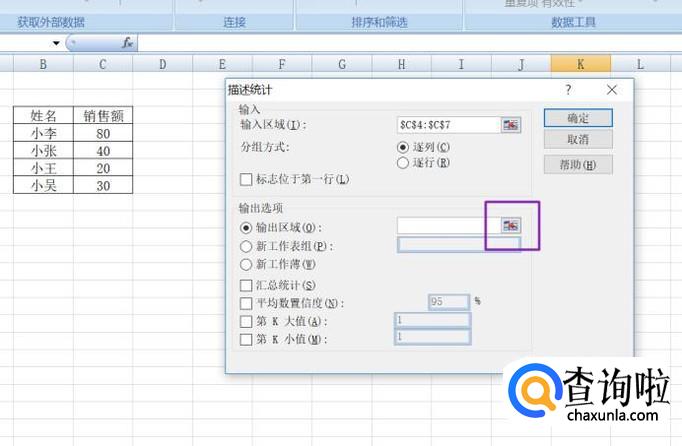Close the 描述统计 dialog with the X

tap(612, 90)
